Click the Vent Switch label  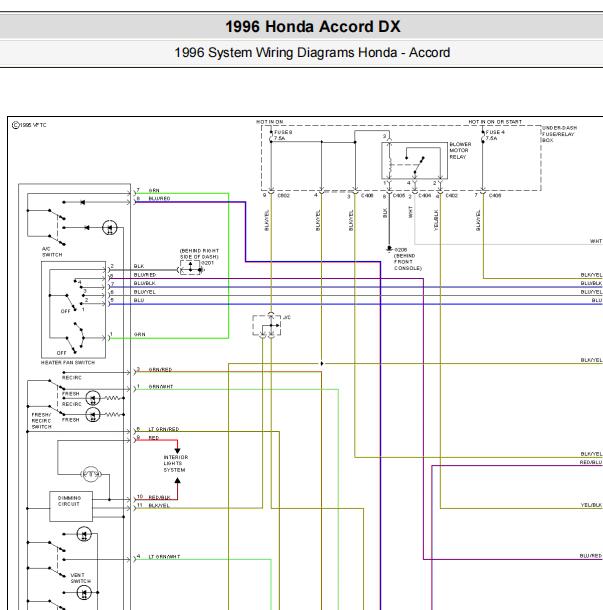(81, 578)
